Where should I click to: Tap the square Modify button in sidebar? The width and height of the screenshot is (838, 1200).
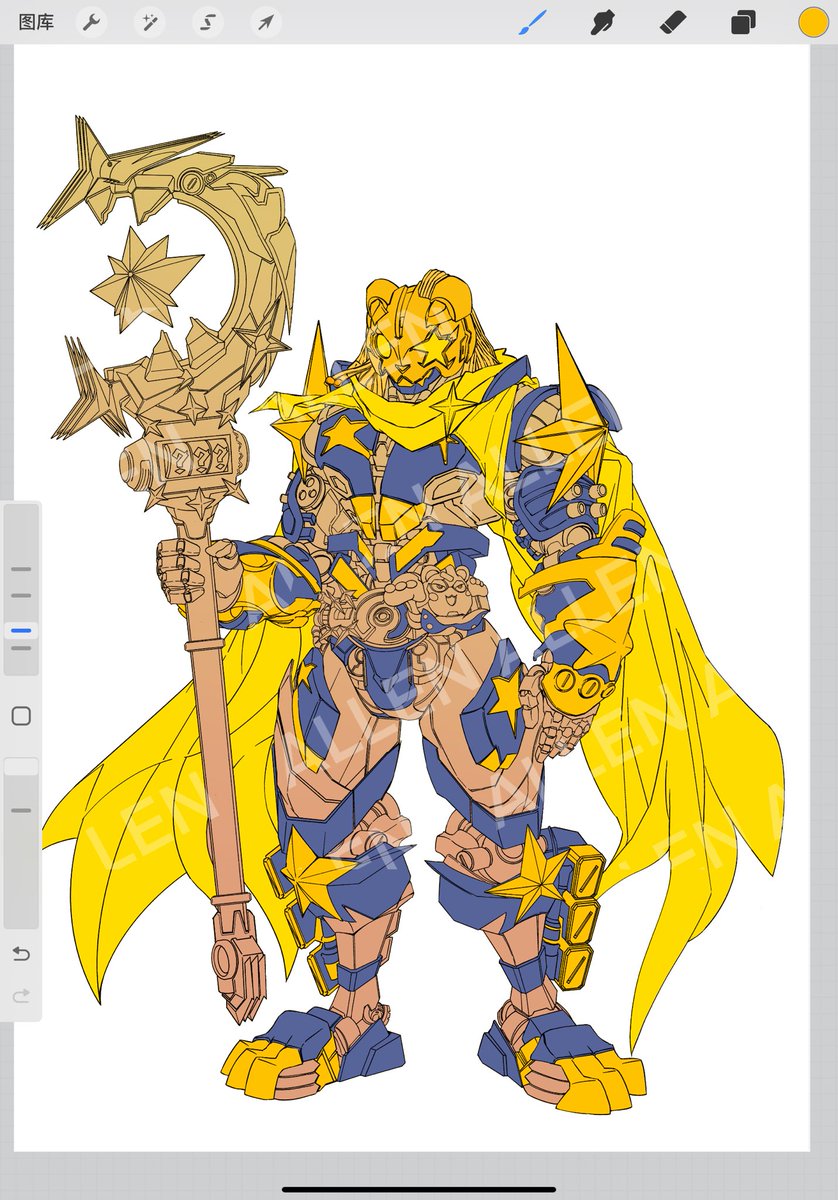tap(21, 716)
